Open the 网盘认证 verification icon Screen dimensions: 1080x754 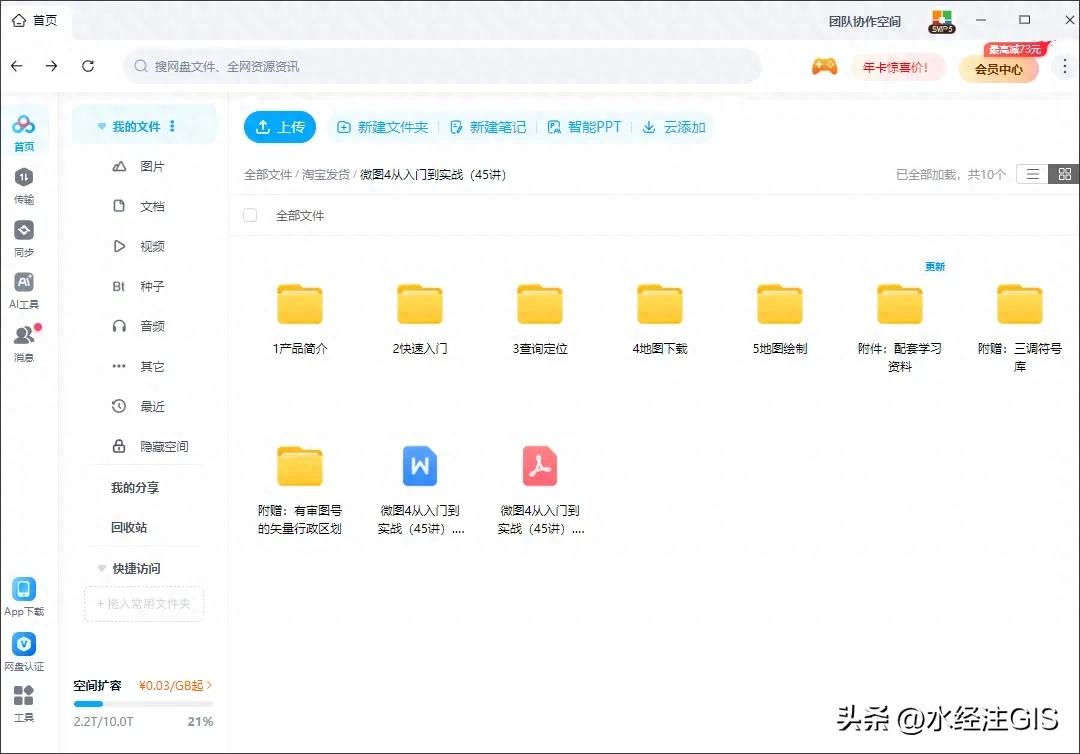23,644
